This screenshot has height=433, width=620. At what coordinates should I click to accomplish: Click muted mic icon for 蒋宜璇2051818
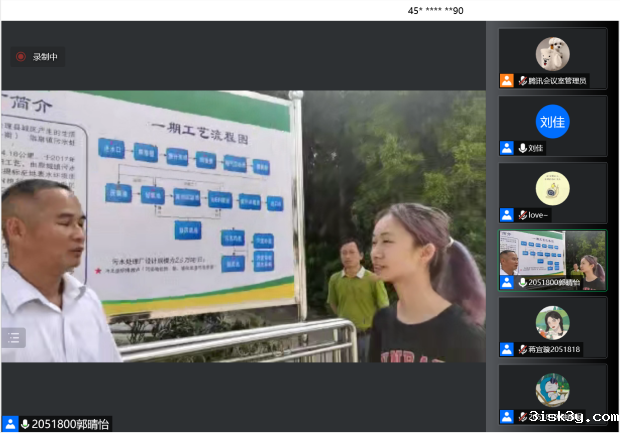click(x=522, y=349)
